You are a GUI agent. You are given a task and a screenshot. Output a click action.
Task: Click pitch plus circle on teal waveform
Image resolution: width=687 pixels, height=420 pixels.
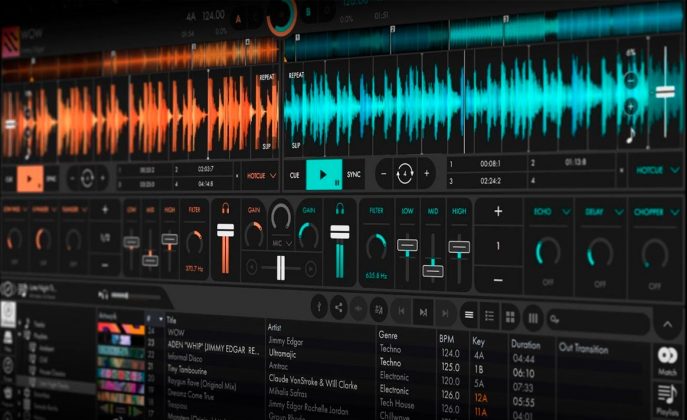pyautogui.click(x=630, y=106)
